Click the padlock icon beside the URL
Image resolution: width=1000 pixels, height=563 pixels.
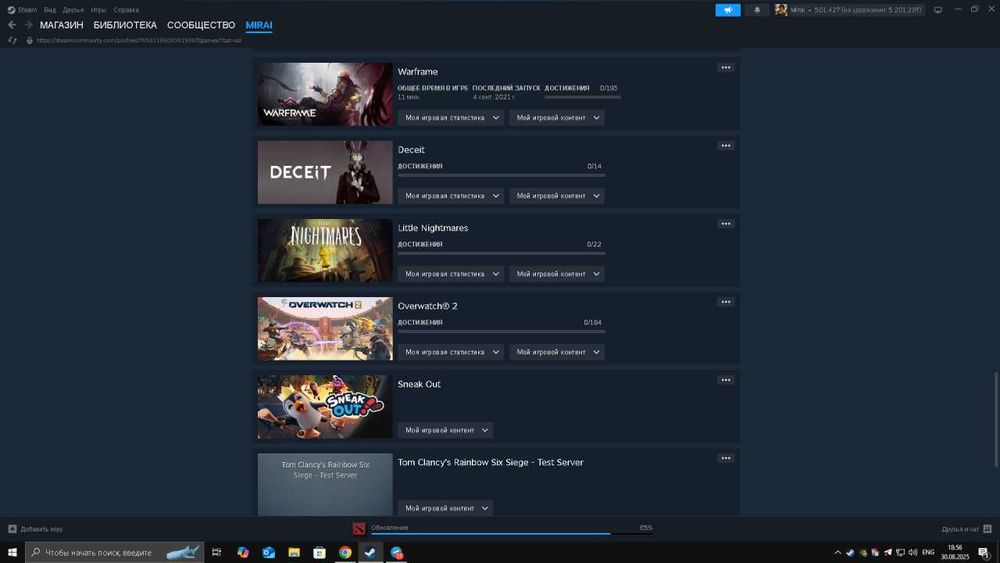pos(29,40)
